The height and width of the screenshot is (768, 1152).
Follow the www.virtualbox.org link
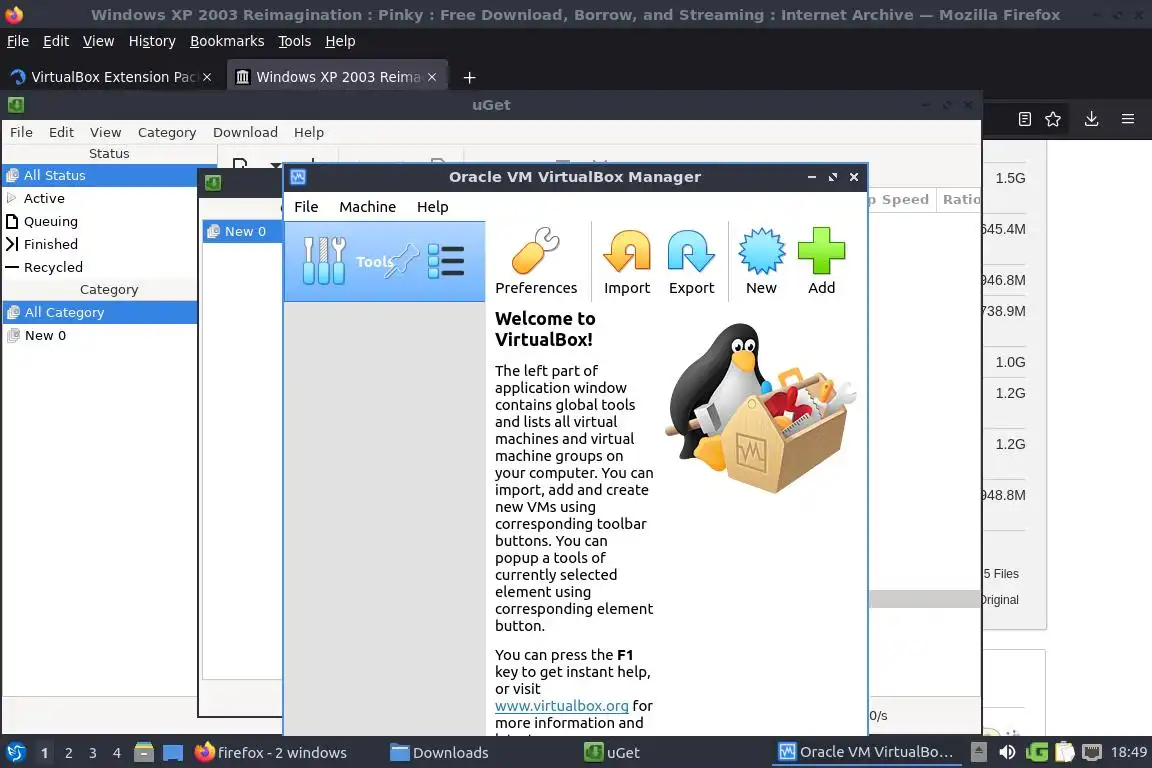click(x=561, y=706)
